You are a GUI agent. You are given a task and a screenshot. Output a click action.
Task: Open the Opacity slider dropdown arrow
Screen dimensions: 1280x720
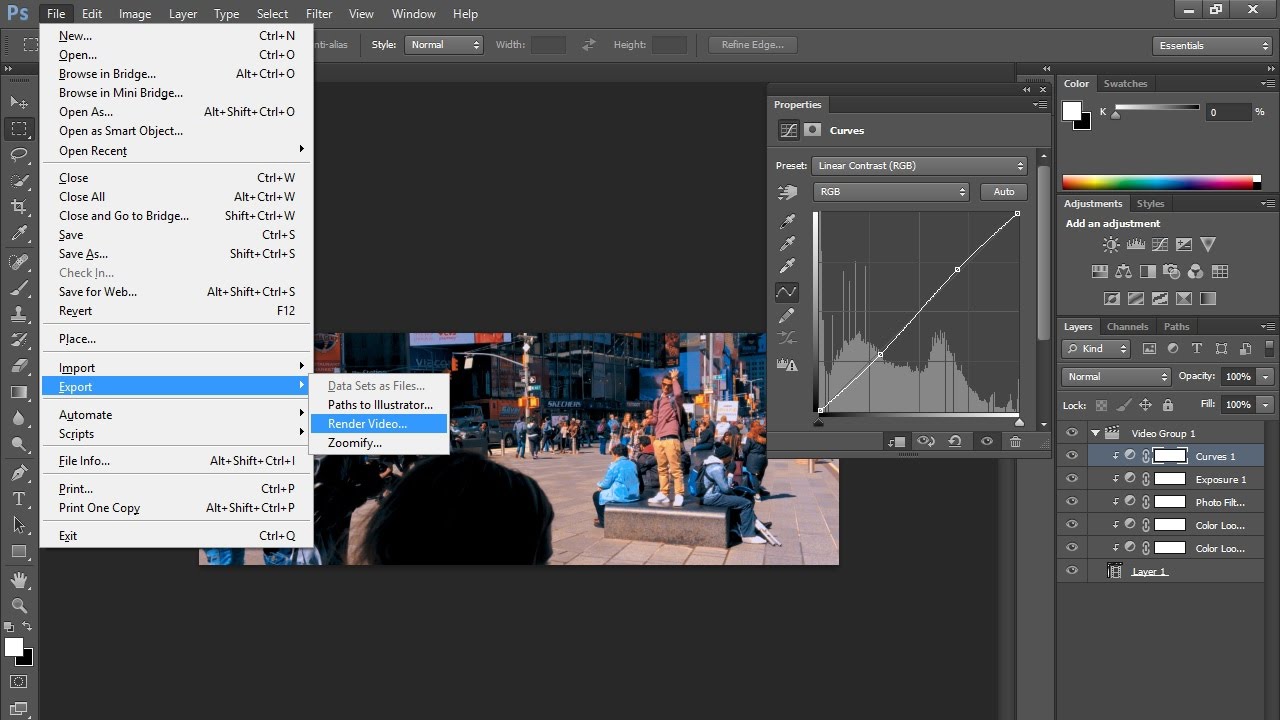[1266, 377]
